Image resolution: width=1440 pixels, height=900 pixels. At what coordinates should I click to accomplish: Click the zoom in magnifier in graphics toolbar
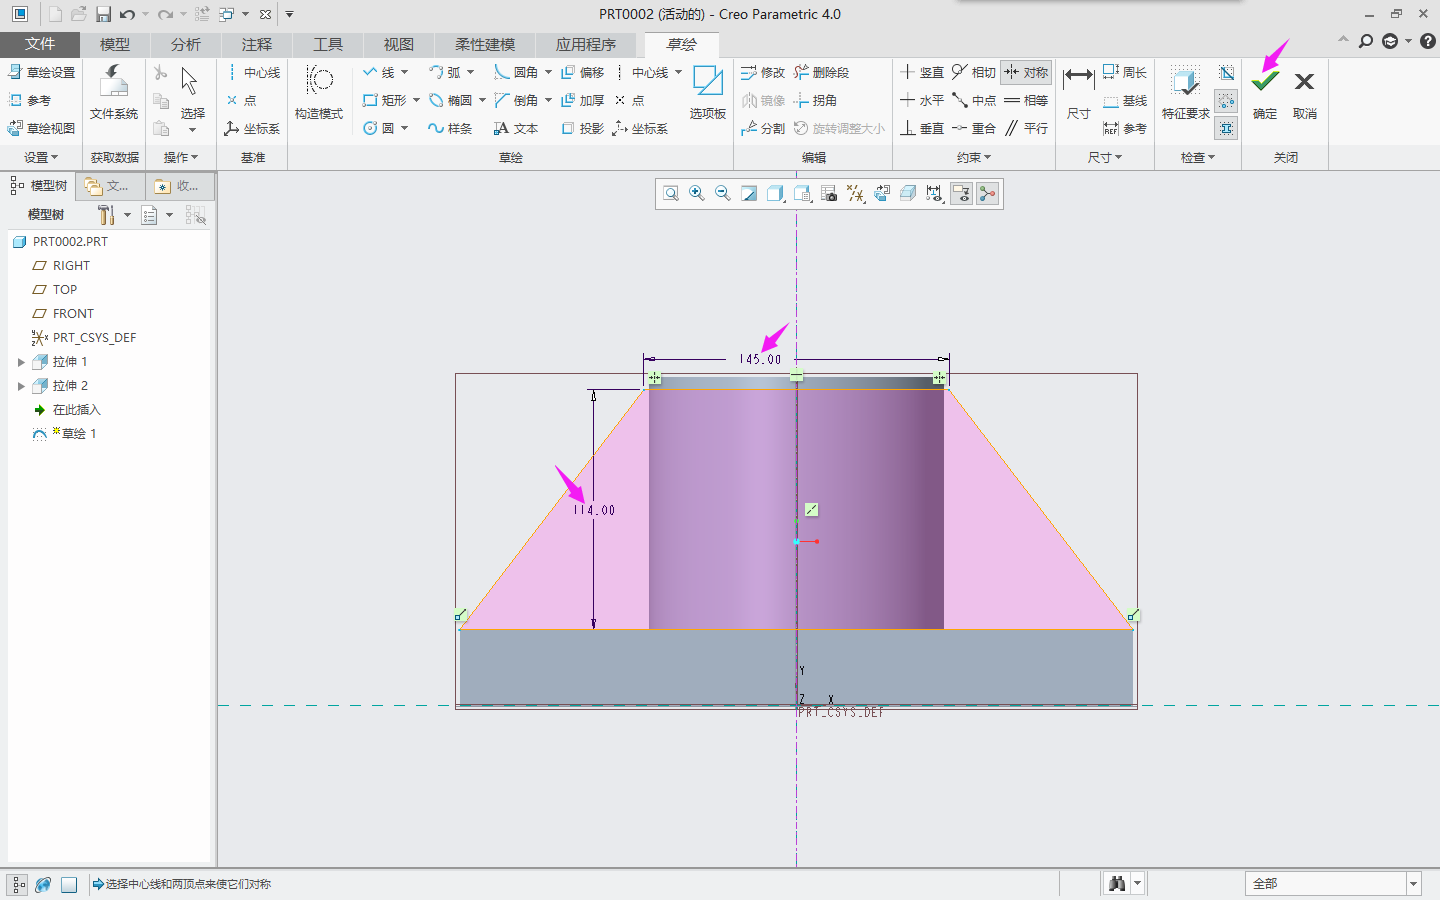pos(697,194)
